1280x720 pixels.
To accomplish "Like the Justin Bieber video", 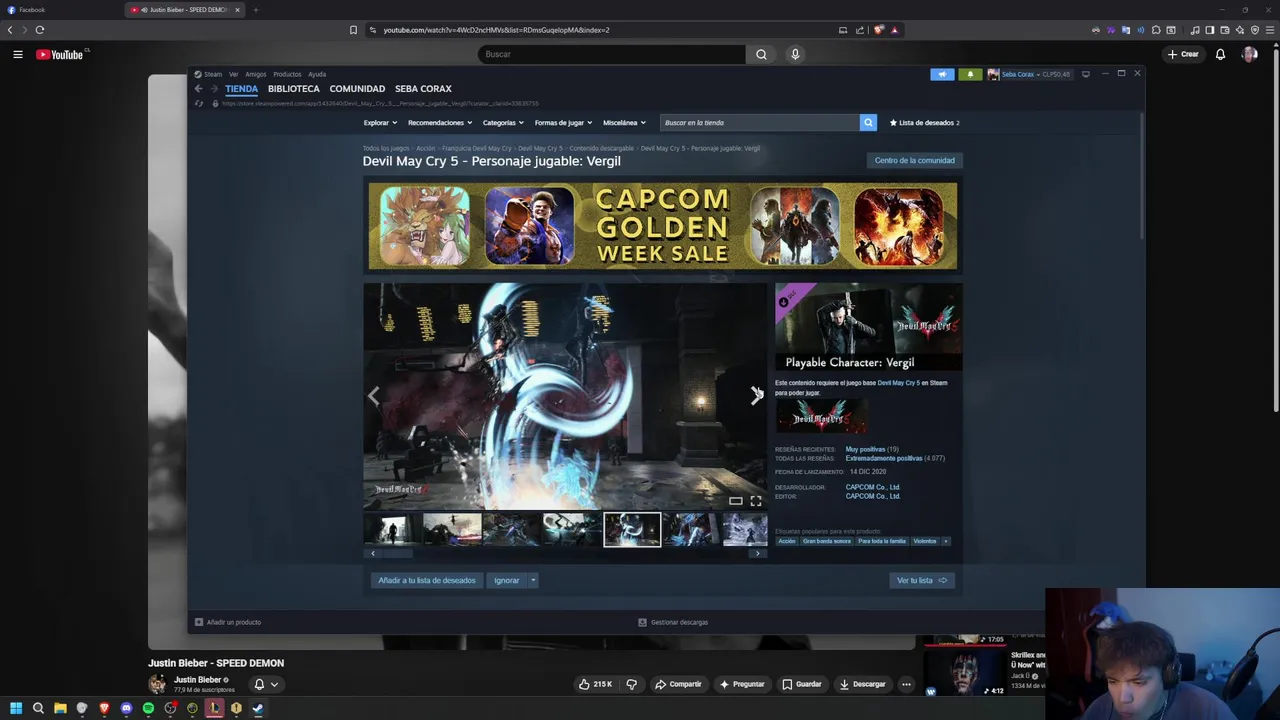I will (595, 684).
